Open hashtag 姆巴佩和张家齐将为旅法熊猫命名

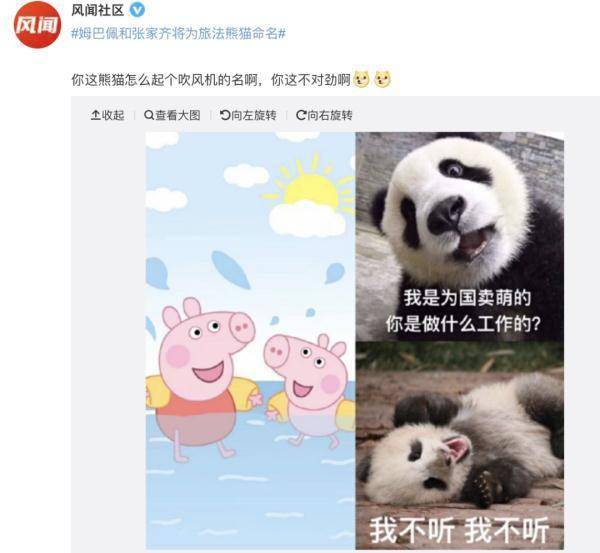point(178,33)
